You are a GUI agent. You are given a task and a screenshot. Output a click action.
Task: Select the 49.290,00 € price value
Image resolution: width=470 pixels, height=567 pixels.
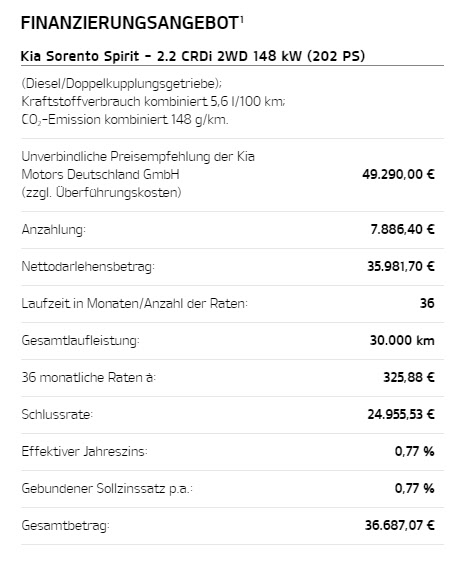(x=398, y=174)
